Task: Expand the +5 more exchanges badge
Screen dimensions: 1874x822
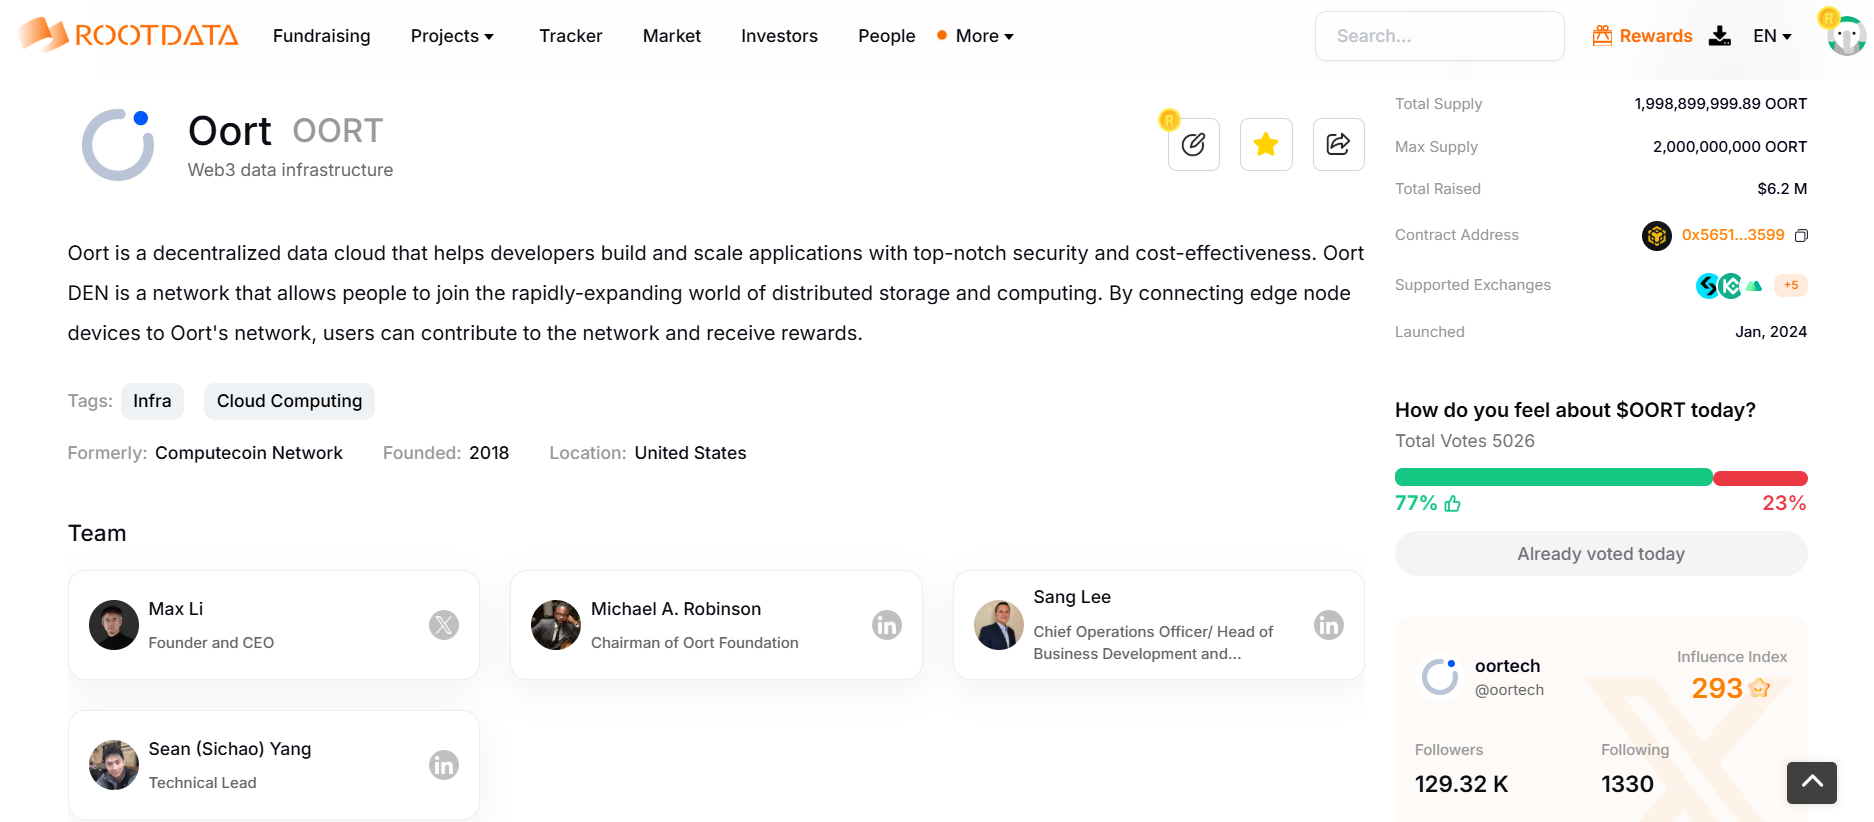Action: (x=1791, y=285)
